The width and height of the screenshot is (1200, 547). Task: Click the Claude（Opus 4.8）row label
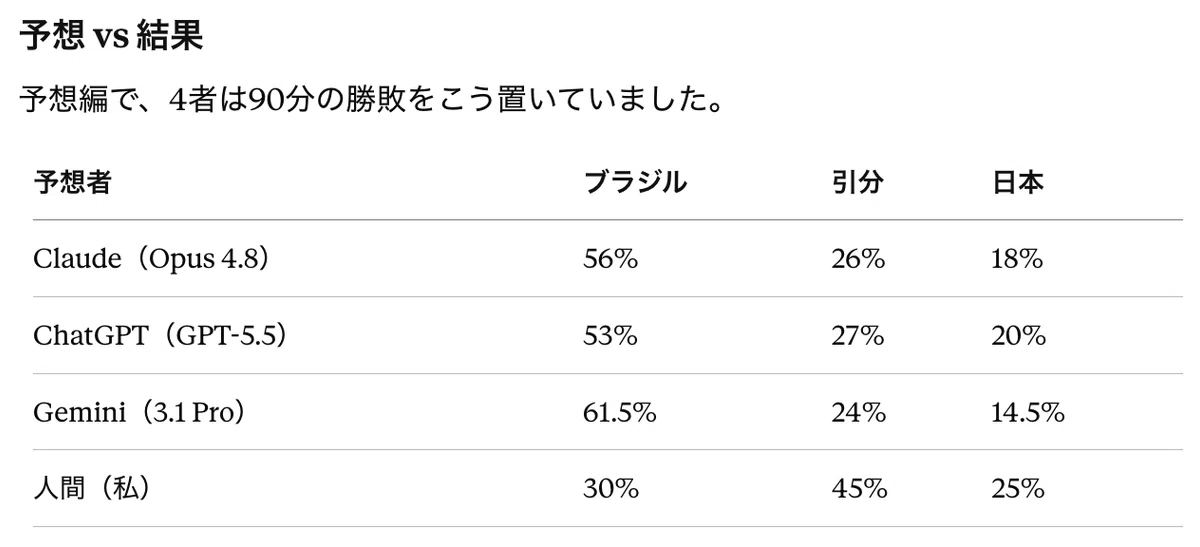[152, 259]
